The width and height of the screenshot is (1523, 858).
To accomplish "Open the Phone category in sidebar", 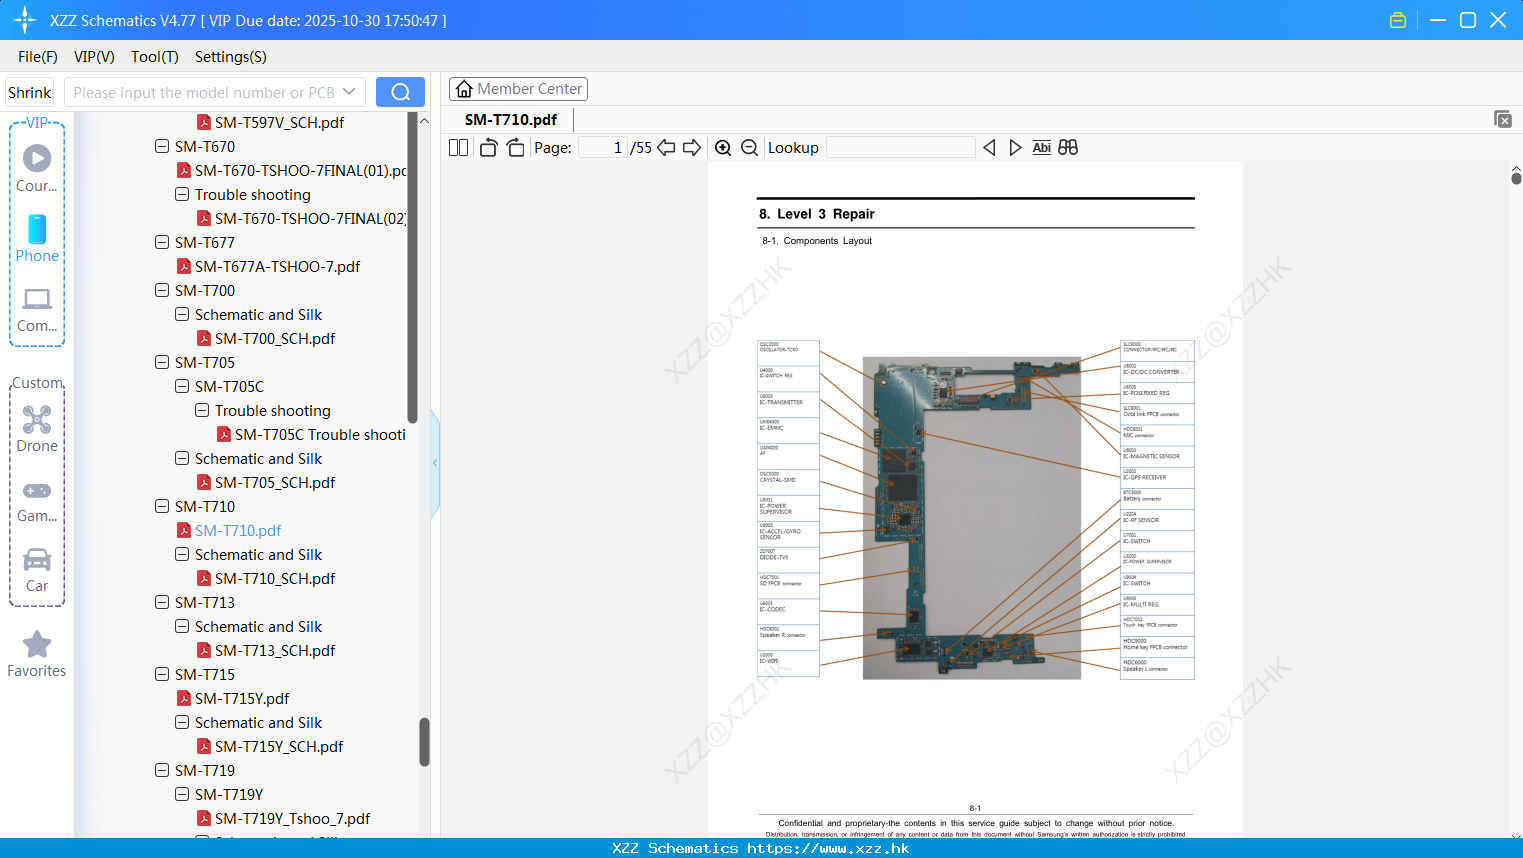I will click(x=37, y=239).
